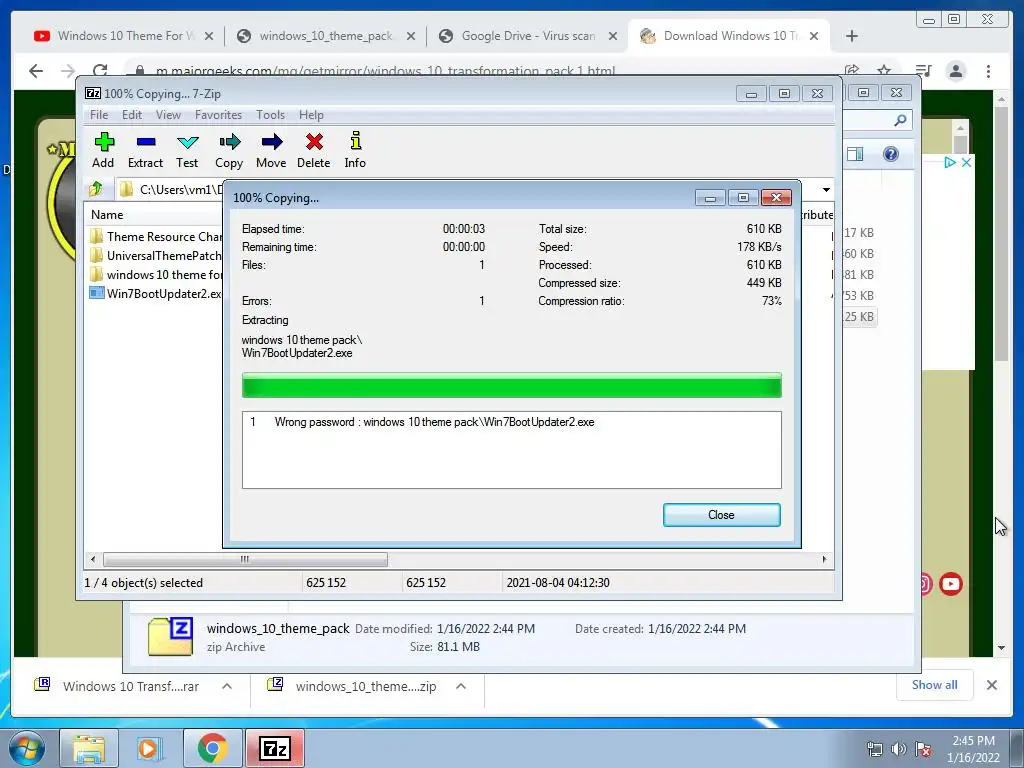Click the 7-Zip horizontal scrollbar thumb

[x=245, y=560]
